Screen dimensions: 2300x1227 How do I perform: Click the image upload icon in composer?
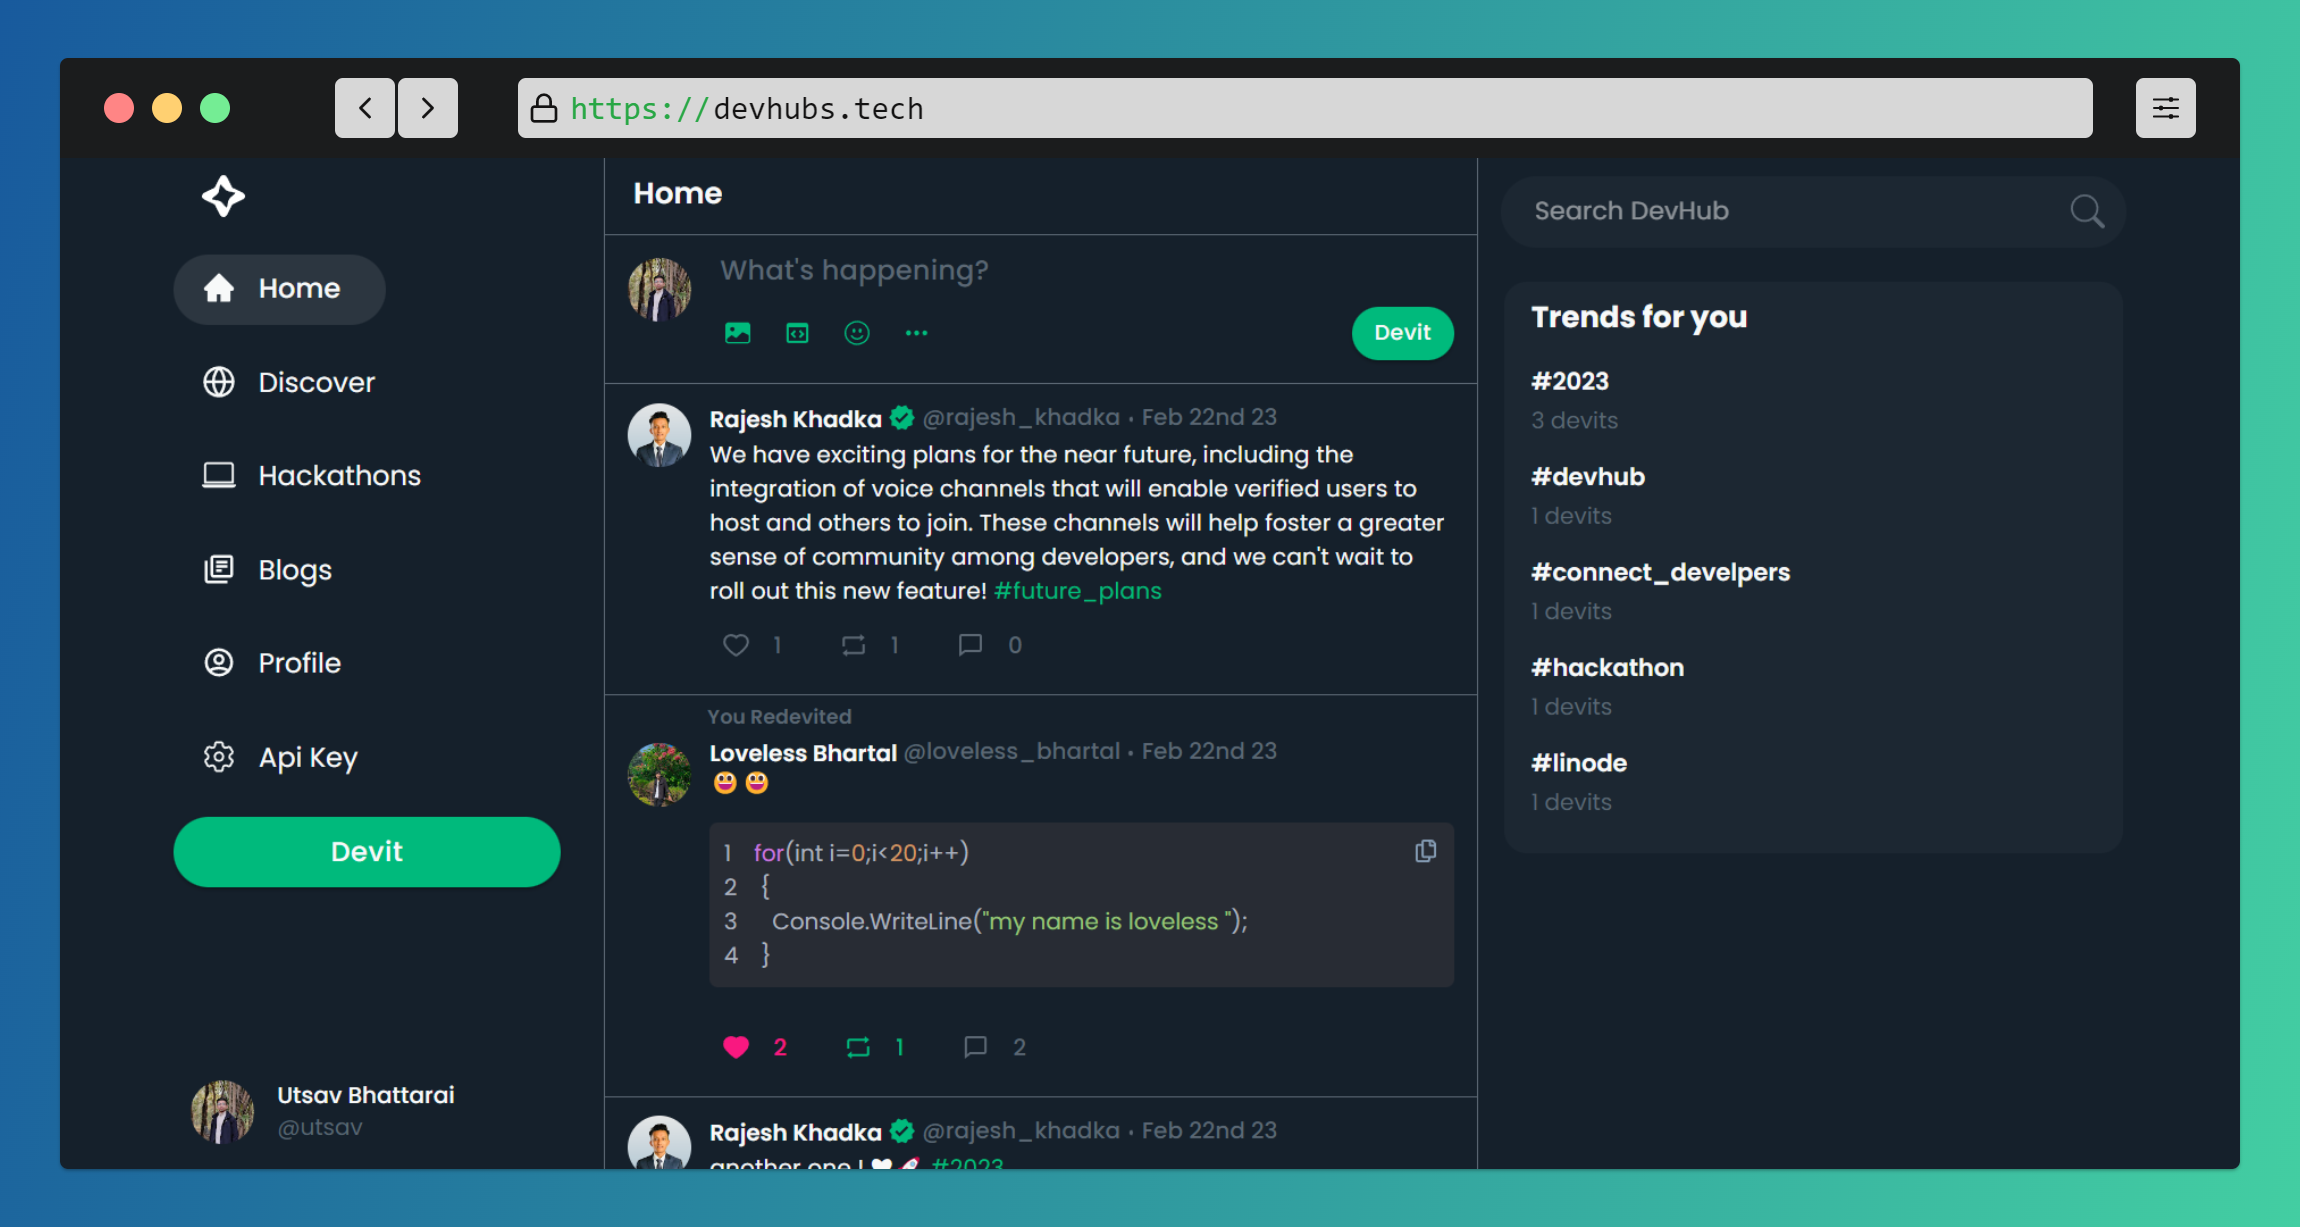tap(737, 333)
